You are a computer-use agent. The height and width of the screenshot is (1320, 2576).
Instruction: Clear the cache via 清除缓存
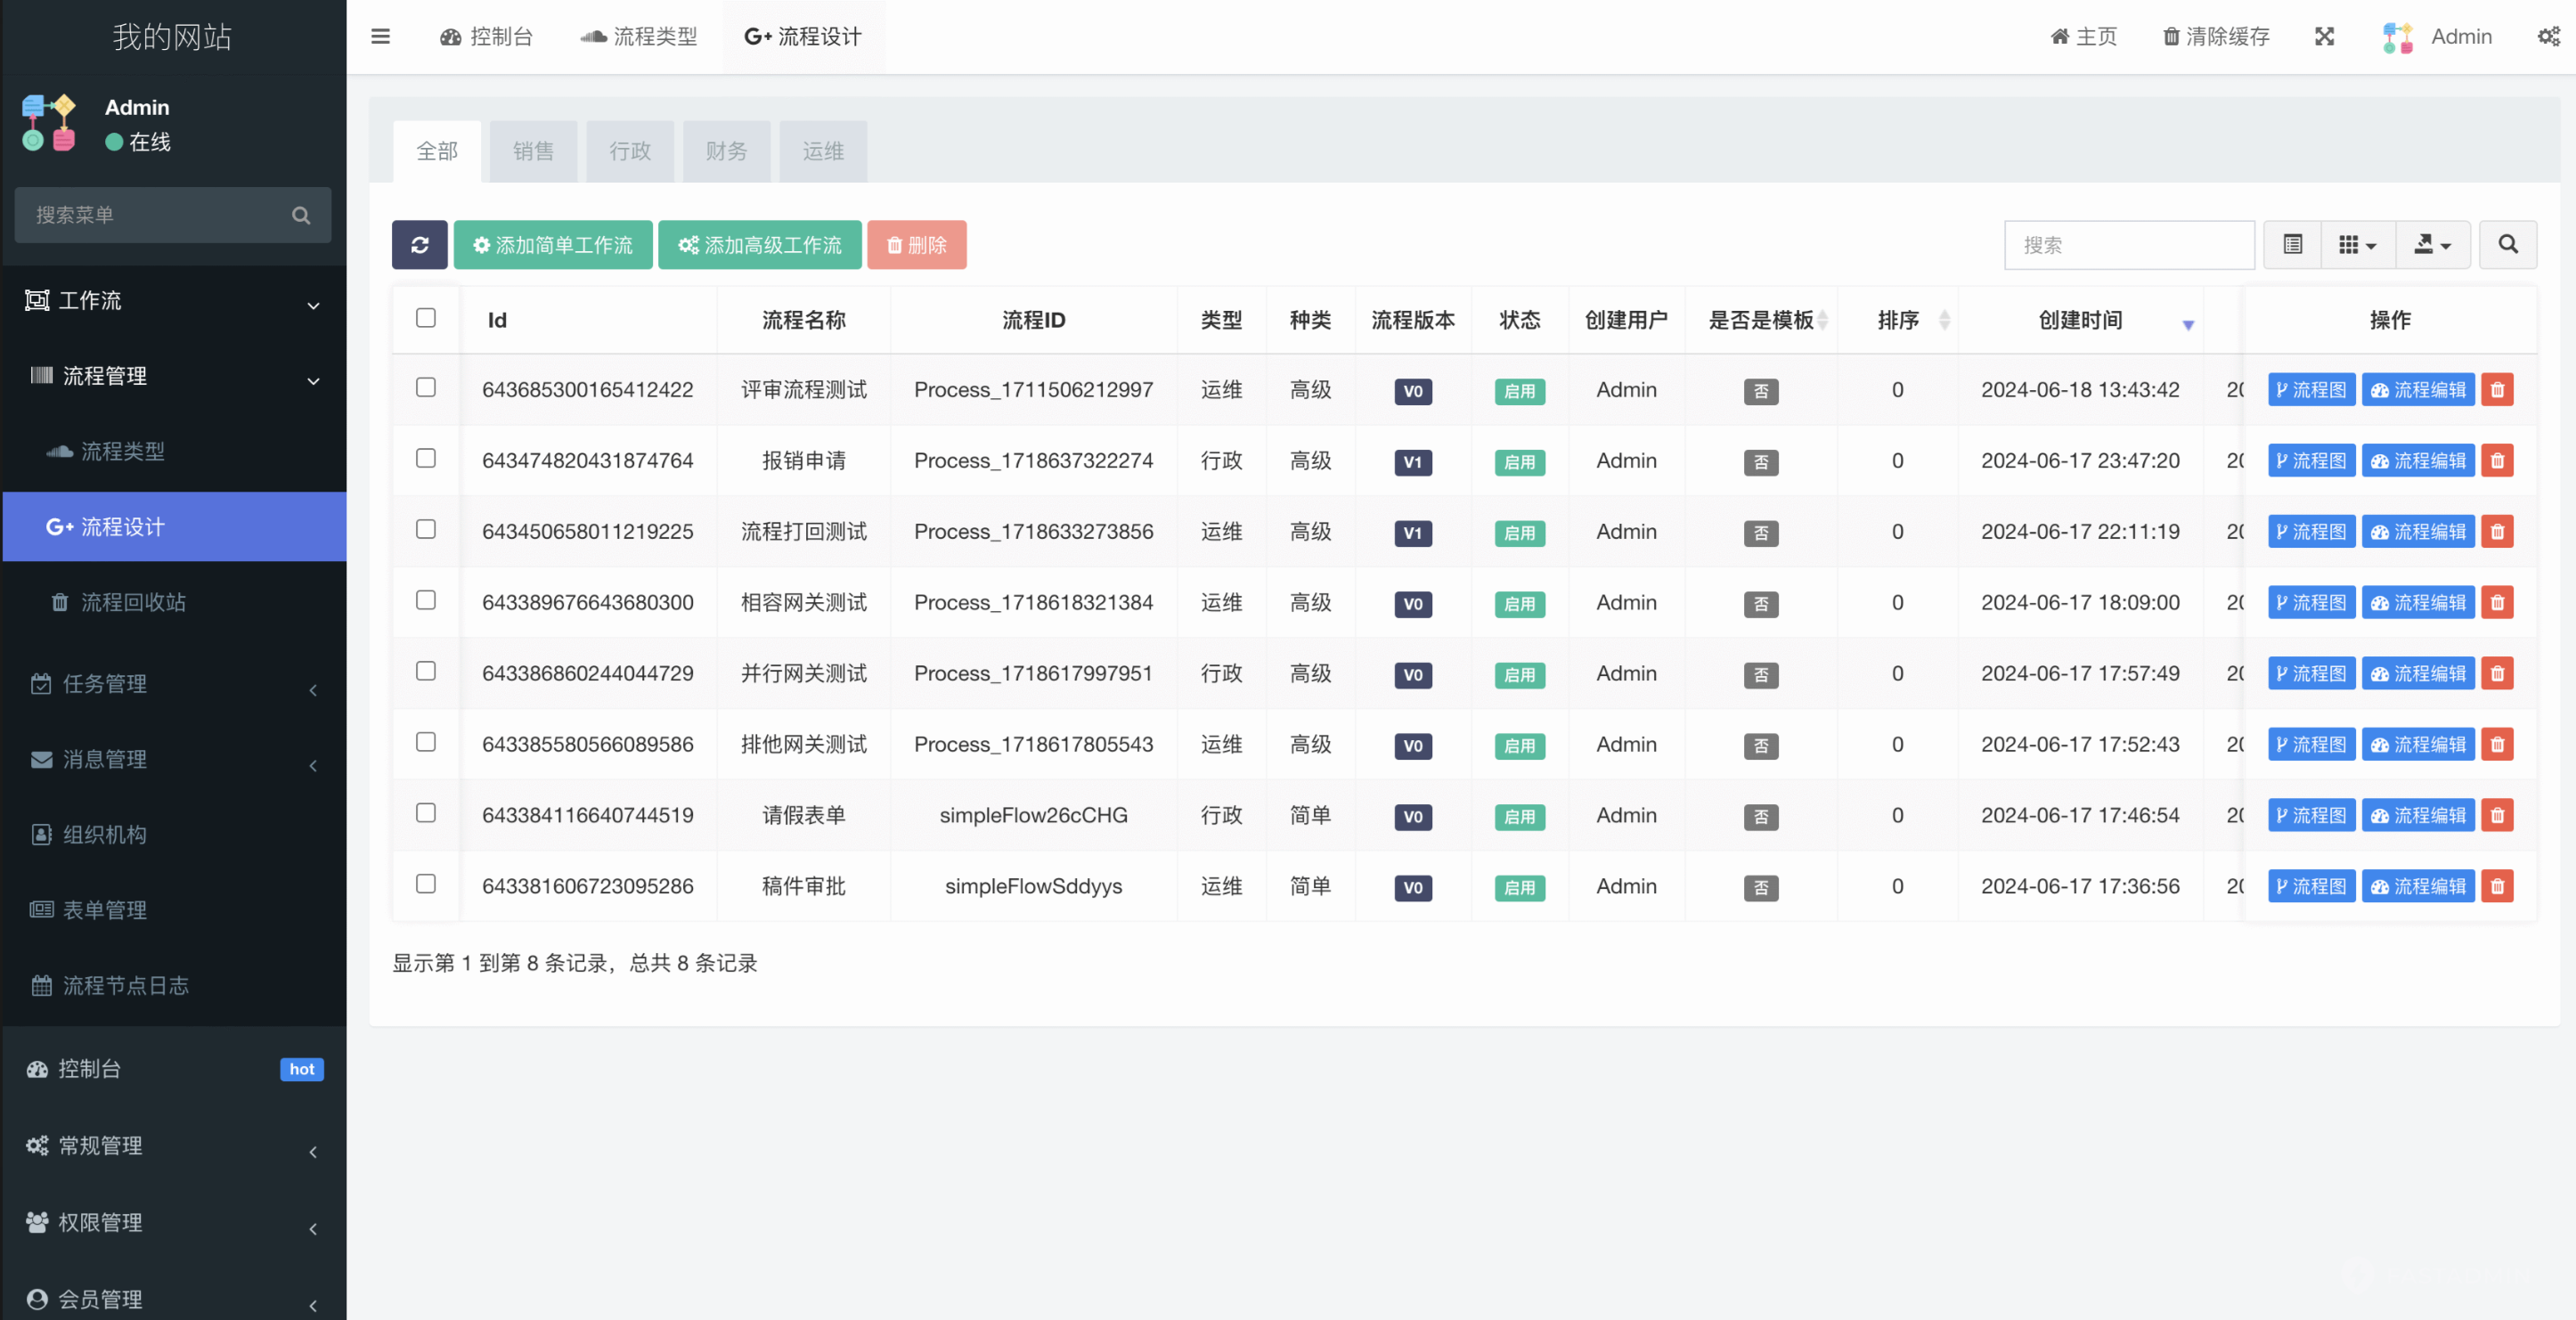point(2214,36)
